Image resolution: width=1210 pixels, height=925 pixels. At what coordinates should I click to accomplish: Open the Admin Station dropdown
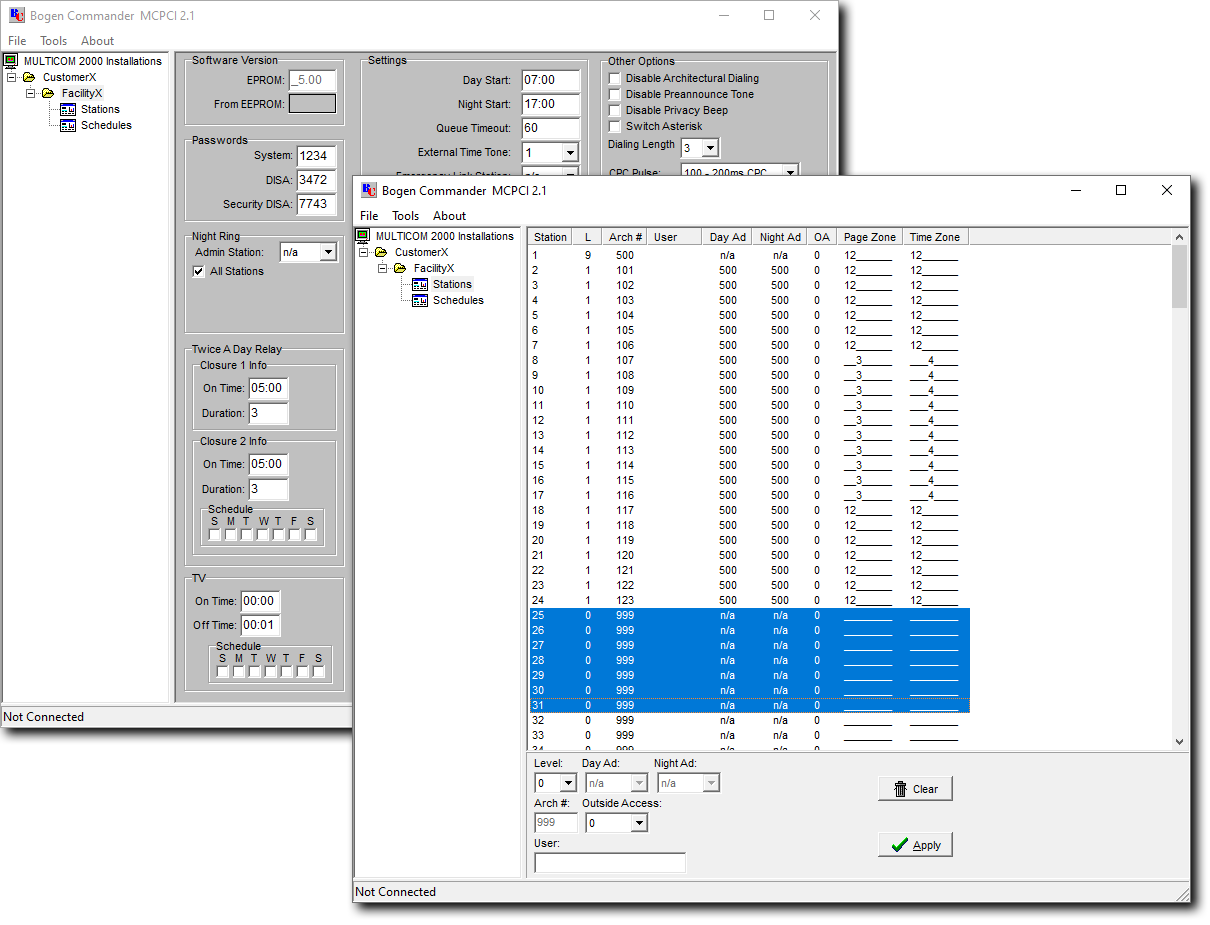click(328, 254)
